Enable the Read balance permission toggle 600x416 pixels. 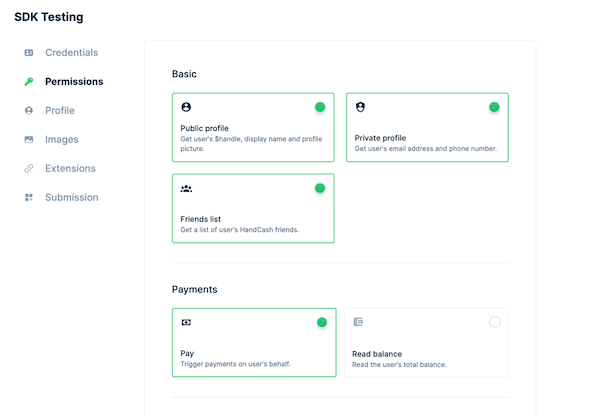click(x=494, y=322)
